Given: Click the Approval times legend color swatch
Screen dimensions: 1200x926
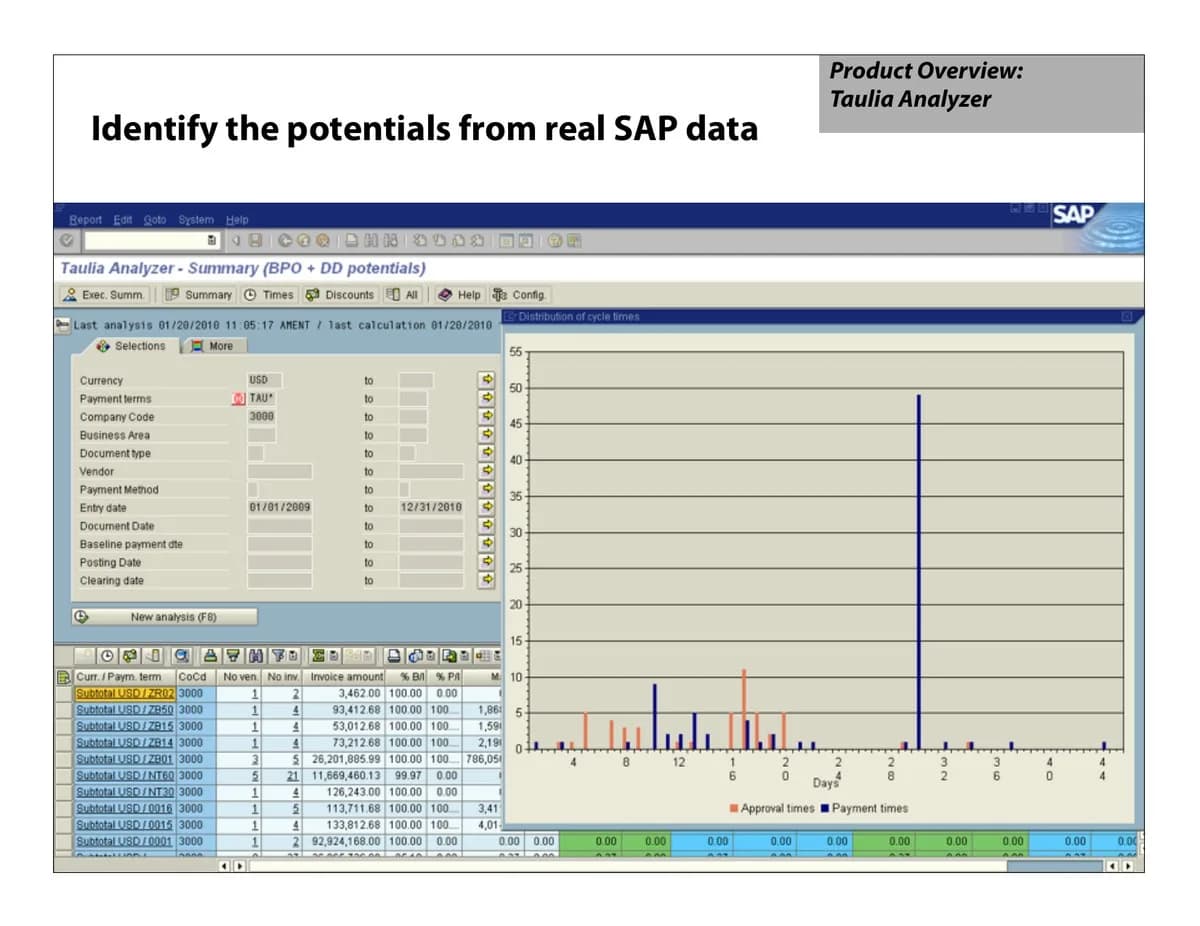Looking at the screenshot, I should coord(735,808).
